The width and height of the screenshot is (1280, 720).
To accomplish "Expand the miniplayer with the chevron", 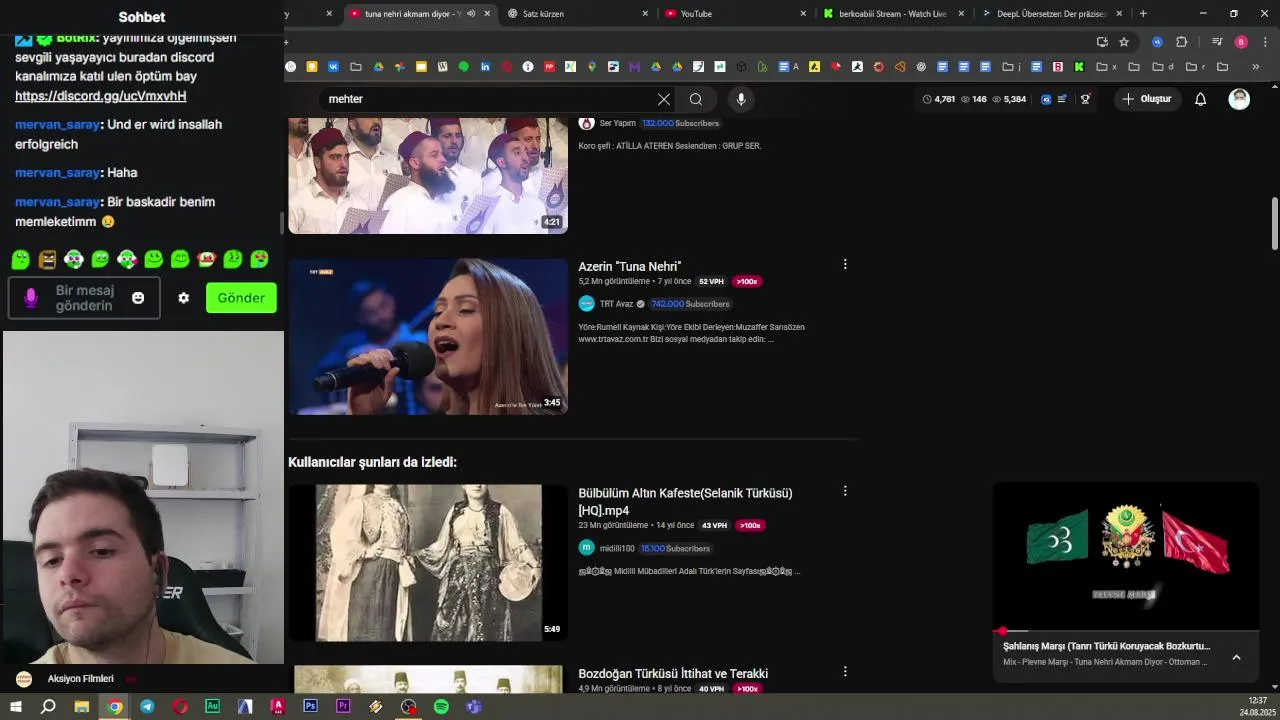I will click(x=1236, y=657).
